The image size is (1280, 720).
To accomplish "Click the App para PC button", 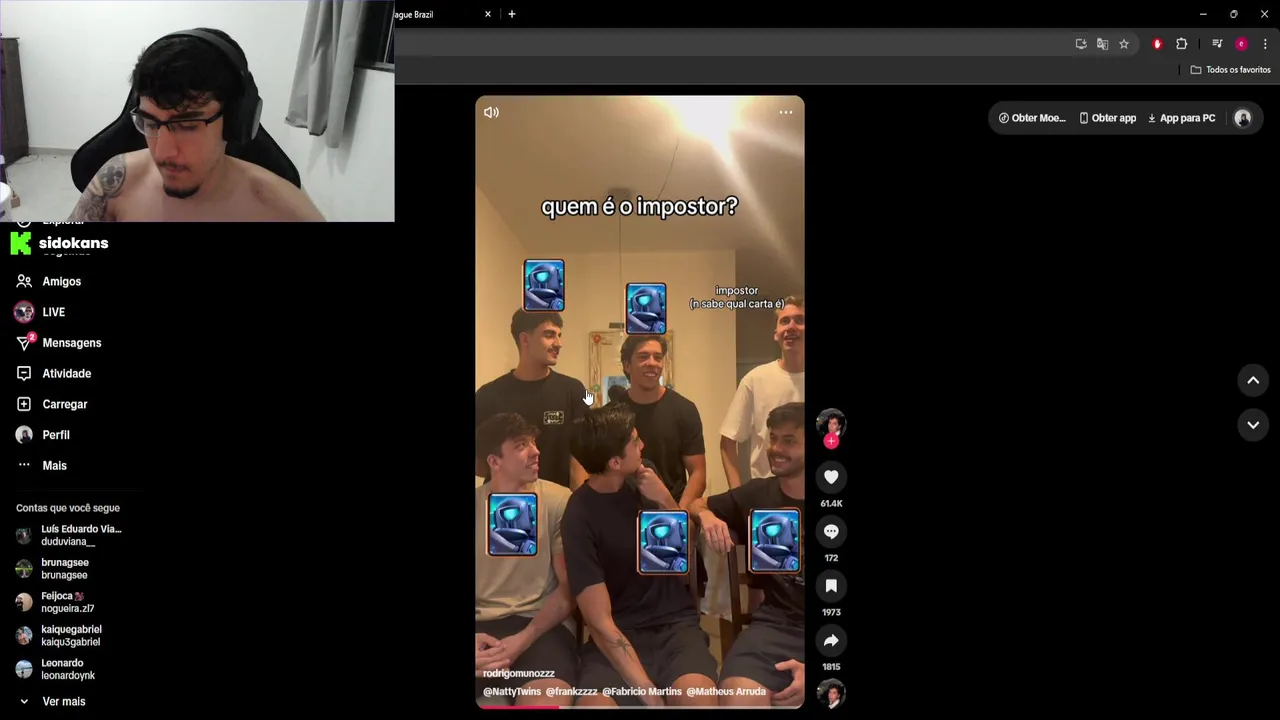I will click(x=1181, y=118).
